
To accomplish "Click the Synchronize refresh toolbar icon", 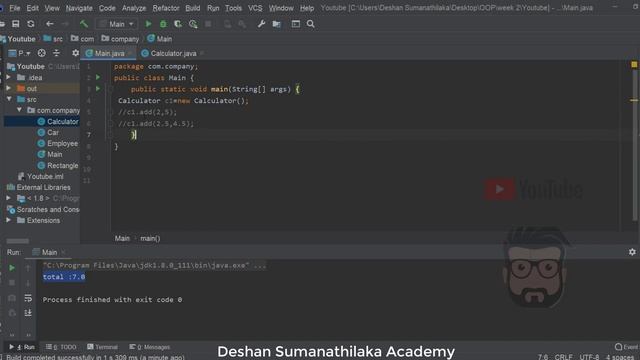I will tap(31, 24).
